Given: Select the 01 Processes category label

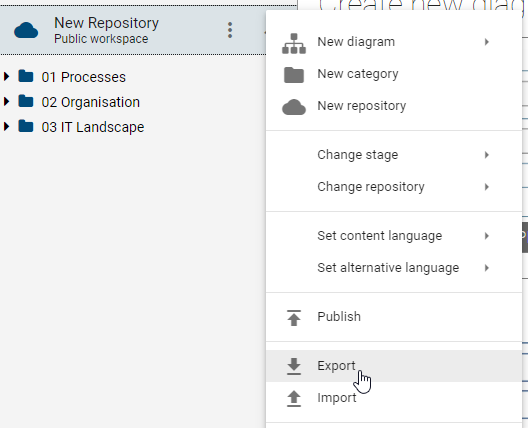Looking at the screenshot, I should tap(84, 77).
